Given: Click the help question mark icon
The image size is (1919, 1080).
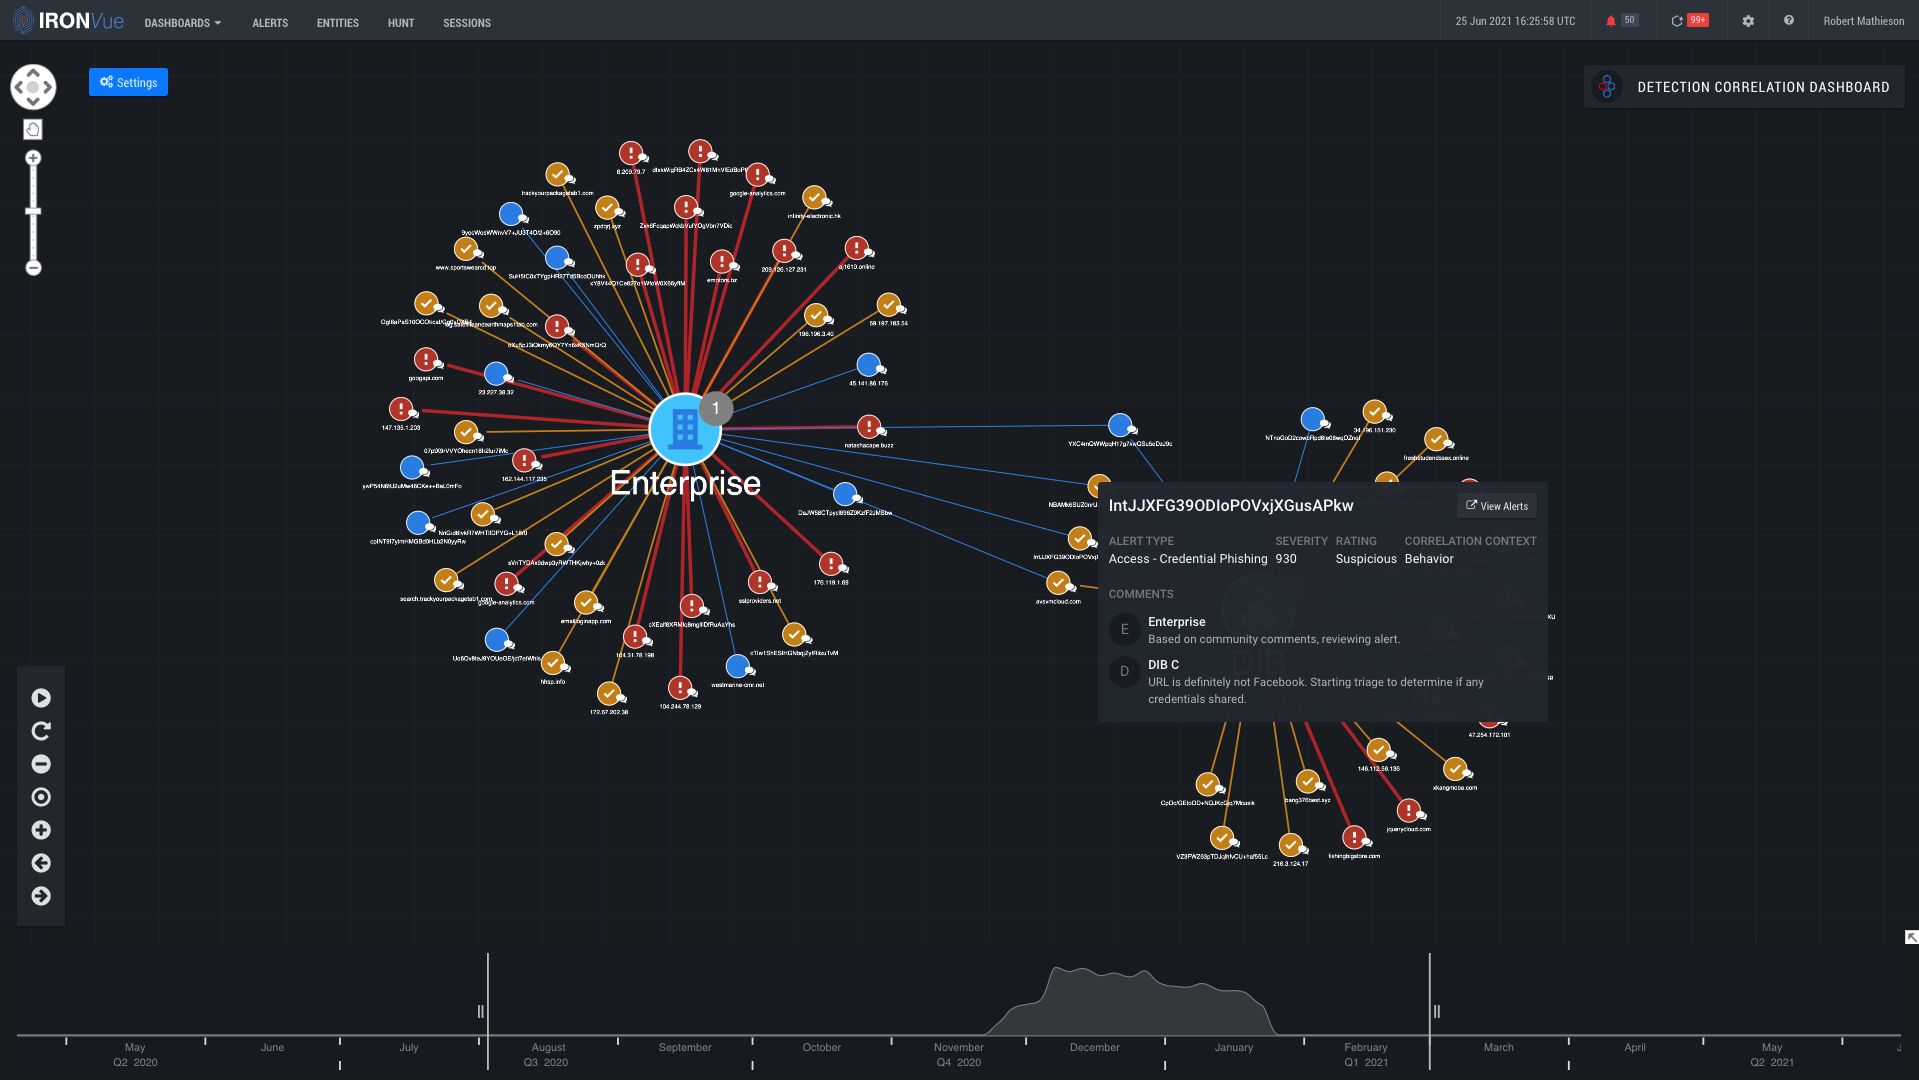Looking at the screenshot, I should [x=1789, y=21].
